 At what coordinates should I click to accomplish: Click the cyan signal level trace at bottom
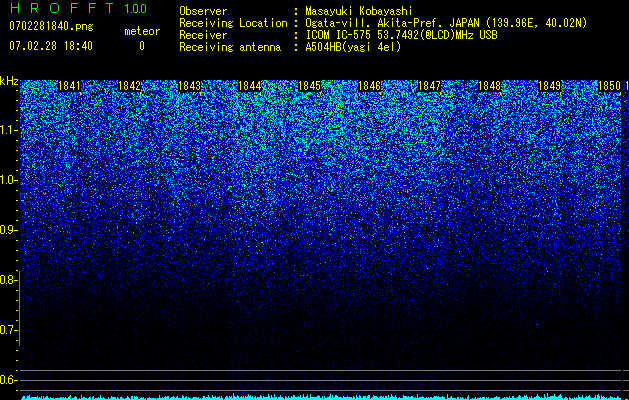(321, 397)
